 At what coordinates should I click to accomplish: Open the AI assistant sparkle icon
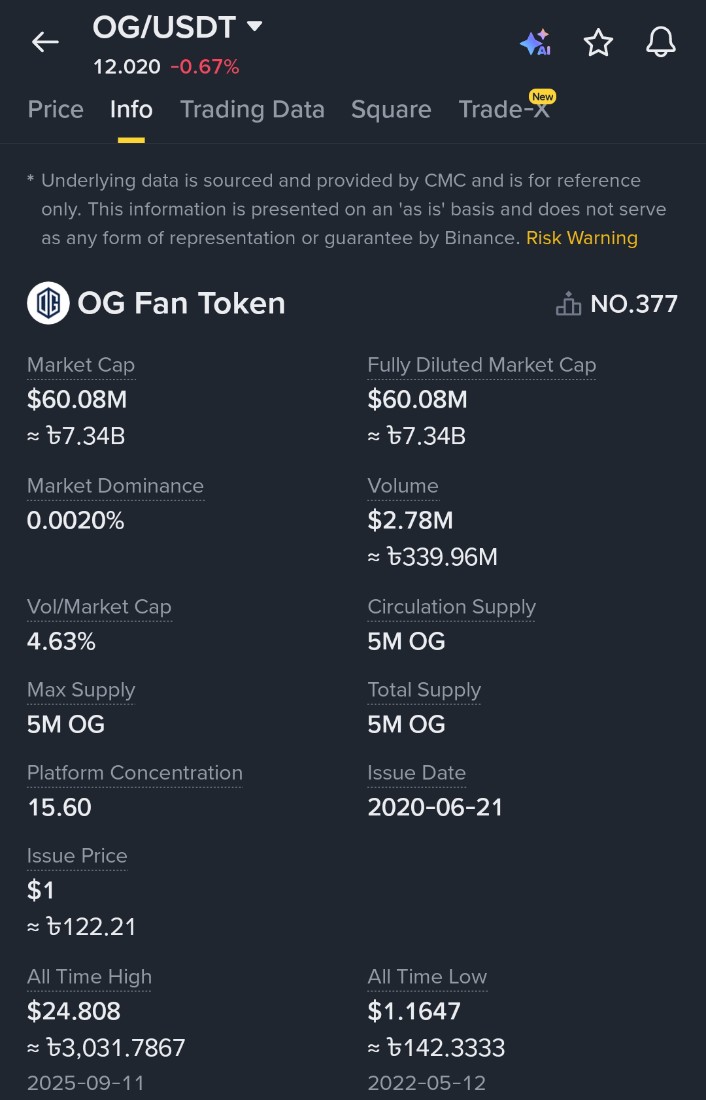tap(535, 42)
